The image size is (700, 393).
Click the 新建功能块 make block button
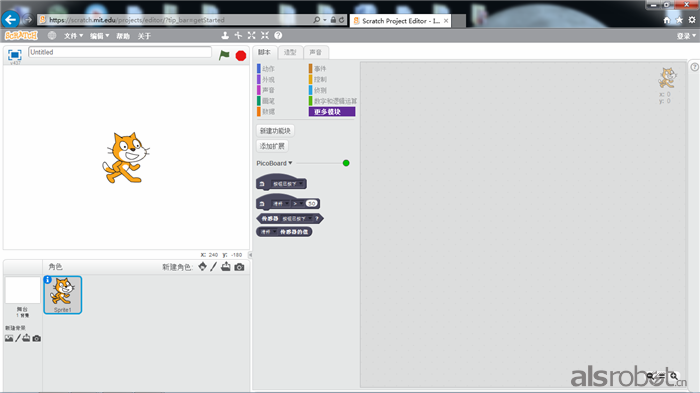(275, 131)
